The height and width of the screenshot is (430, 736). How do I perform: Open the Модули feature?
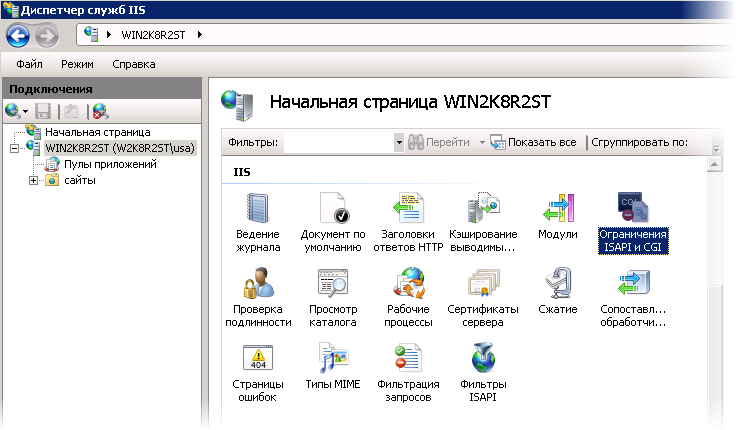pyautogui.click(x=558, y=216)
